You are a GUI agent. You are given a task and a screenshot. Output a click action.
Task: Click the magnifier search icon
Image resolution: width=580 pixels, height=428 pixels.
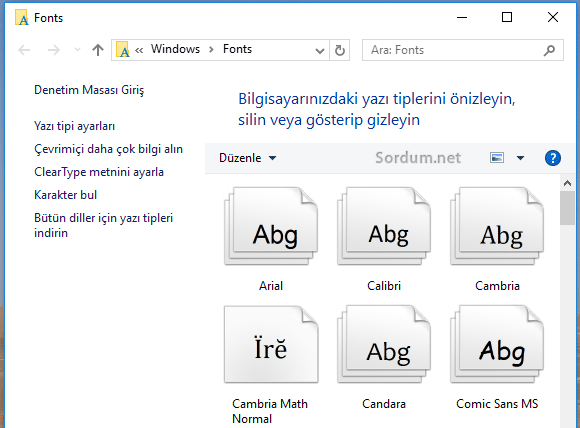coord(549,50)
